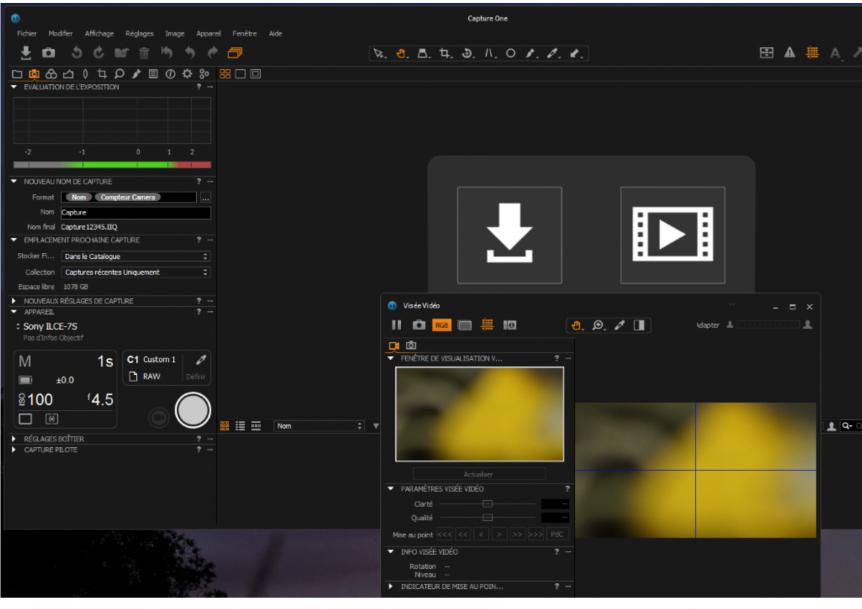The height and width of the screenshot is (609, 862).
Task: Click camera capture icon in Visée Vidéo toolbar
Action: 419,325
